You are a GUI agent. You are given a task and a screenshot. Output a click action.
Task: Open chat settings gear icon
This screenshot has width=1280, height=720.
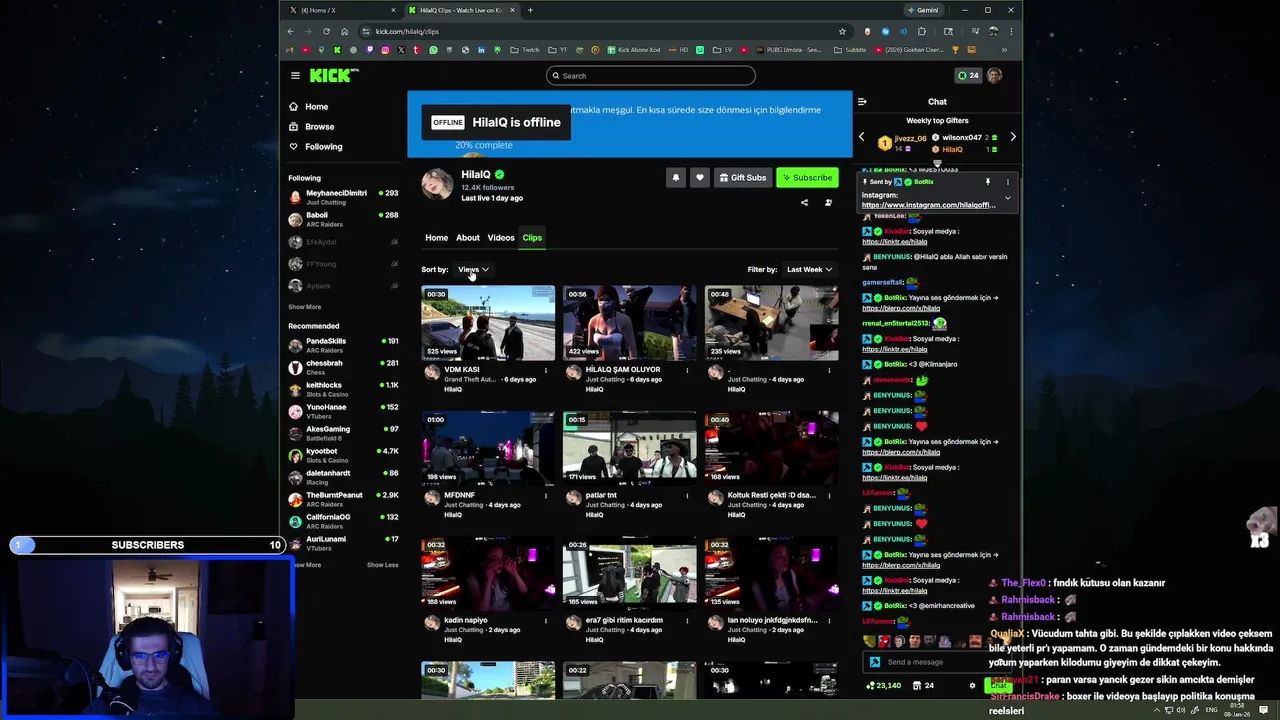[x=972, y=686]
